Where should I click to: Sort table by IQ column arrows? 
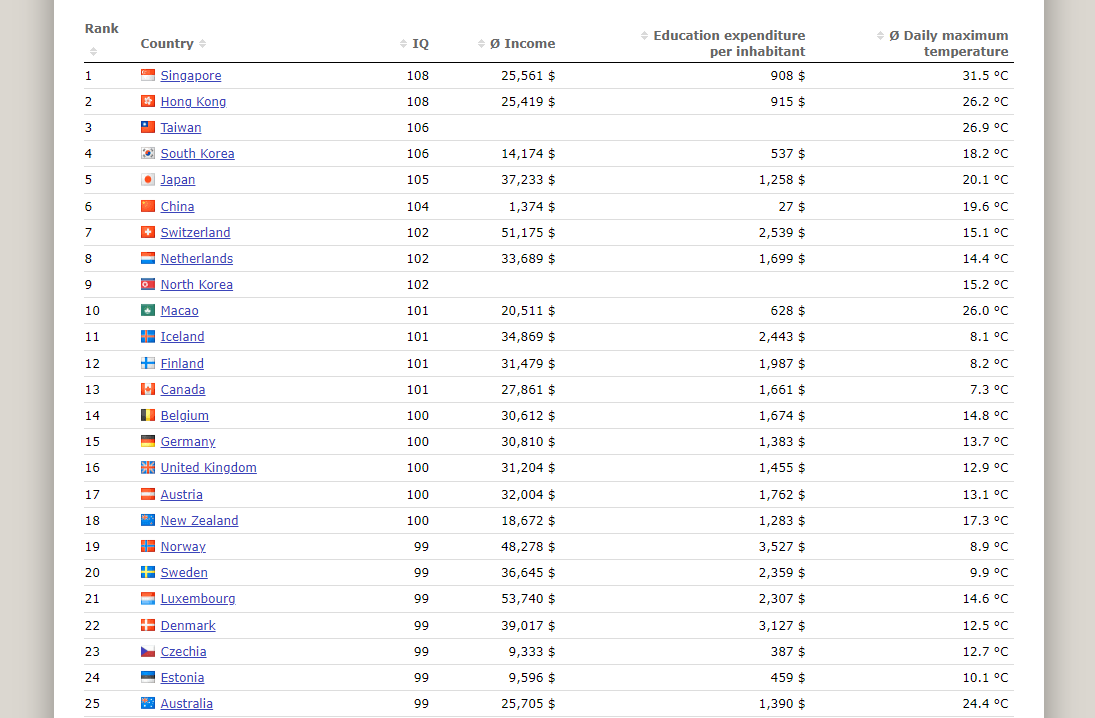coord(403,43)
